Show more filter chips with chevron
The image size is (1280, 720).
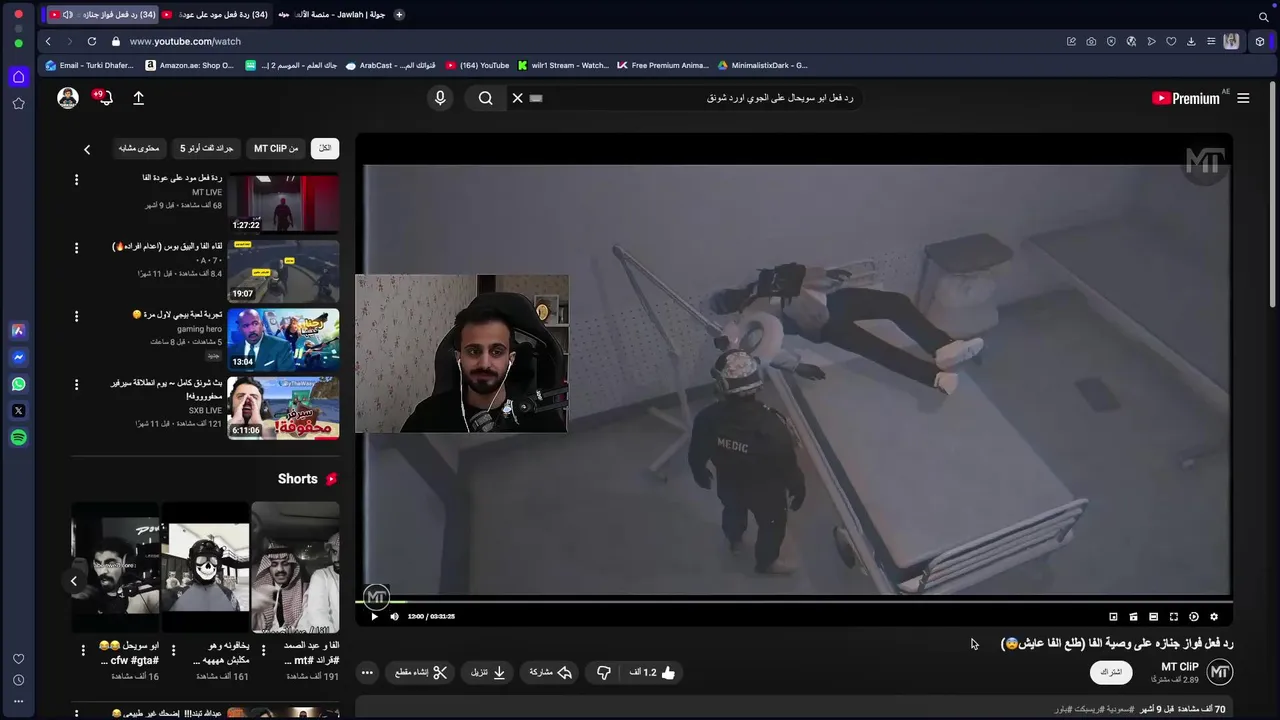pyautogui.click(x=87, y=149)
